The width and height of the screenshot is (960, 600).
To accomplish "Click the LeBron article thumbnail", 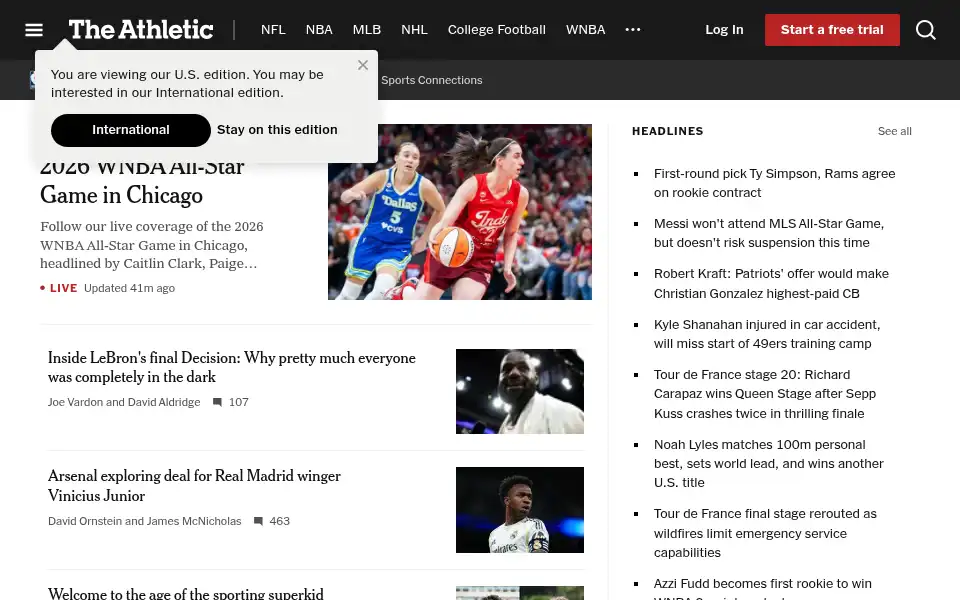I will [x=520, y=391].
